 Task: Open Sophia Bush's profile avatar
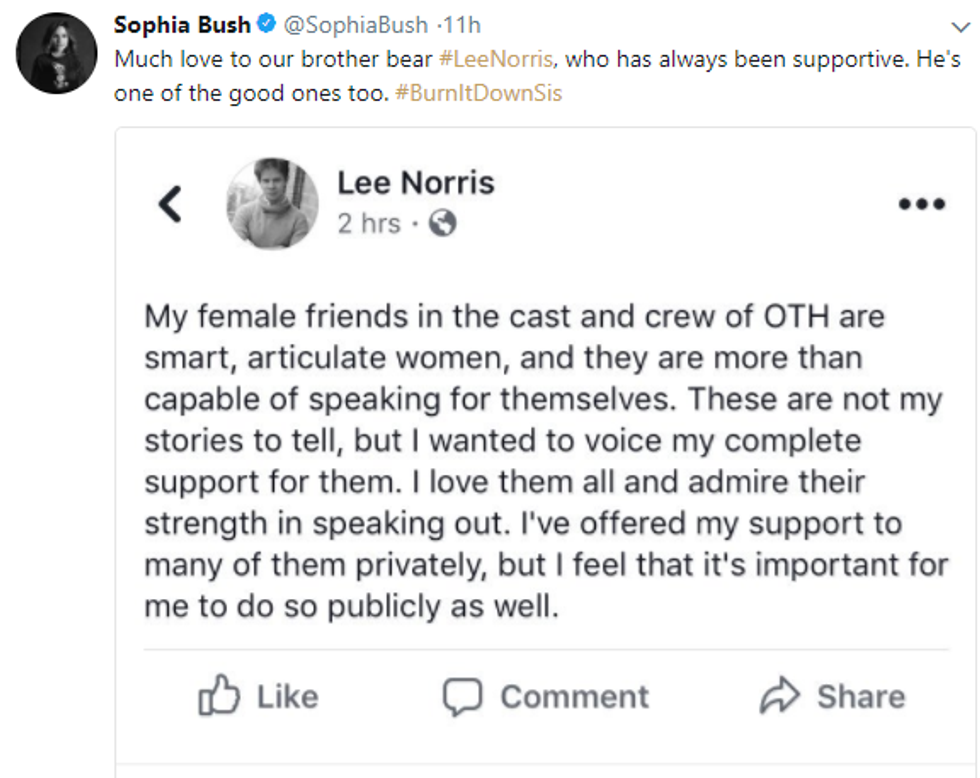[x=57, y=53]
